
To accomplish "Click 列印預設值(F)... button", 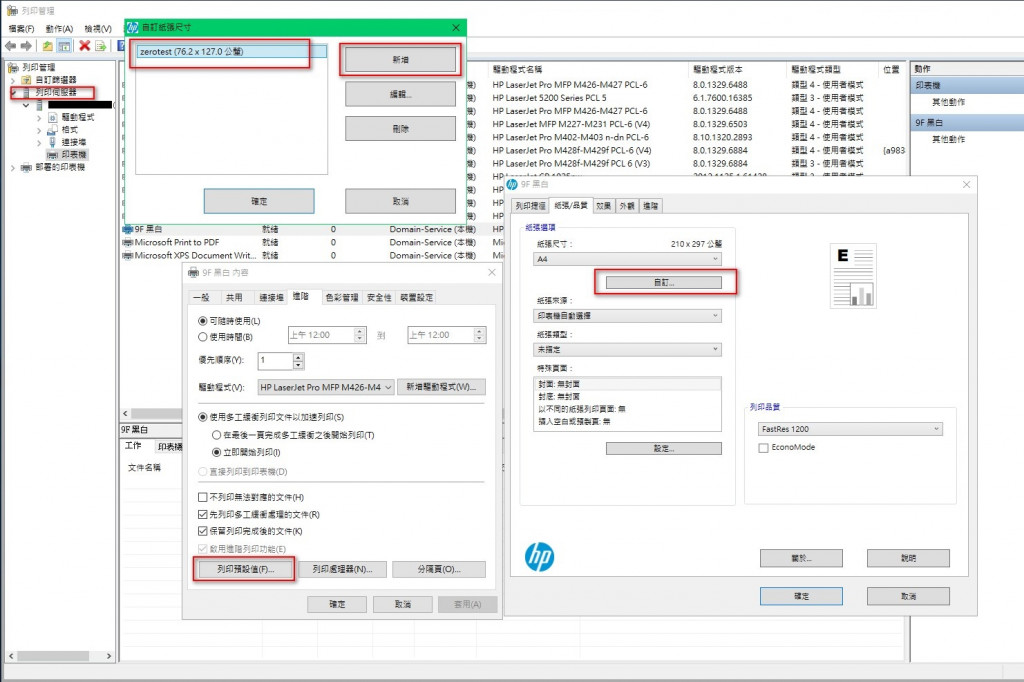I will [x=246, y=569].
